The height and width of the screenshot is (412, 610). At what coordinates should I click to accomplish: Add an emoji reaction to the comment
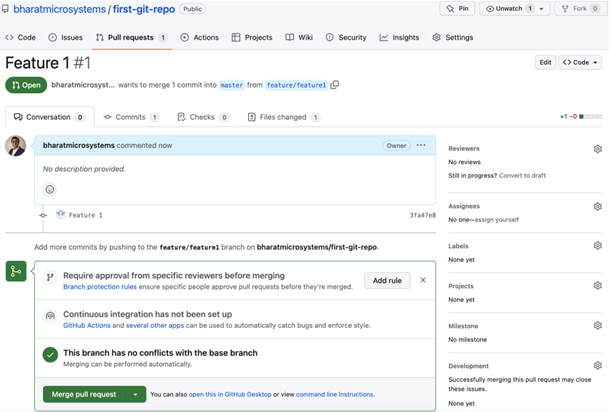pyautogui.click(x=50, y=189)
